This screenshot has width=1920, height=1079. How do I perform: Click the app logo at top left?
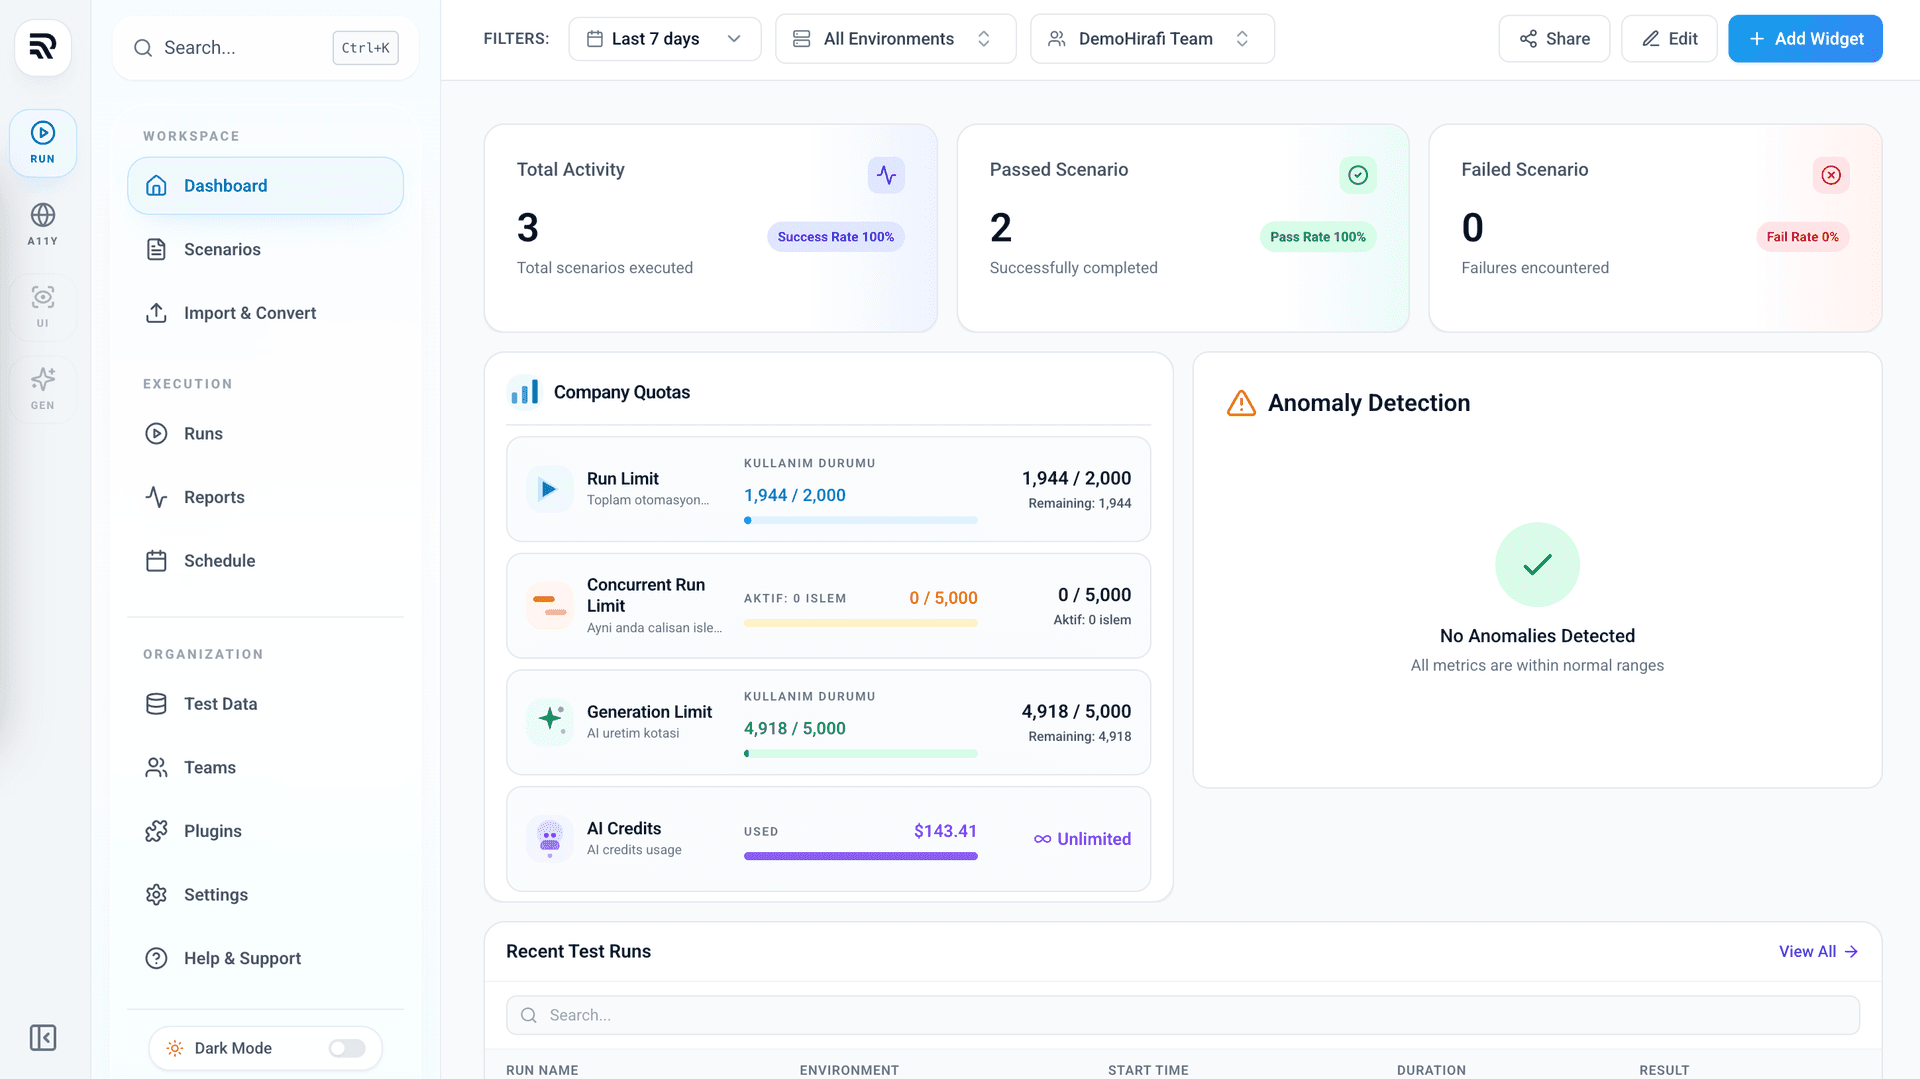point(43,47)
